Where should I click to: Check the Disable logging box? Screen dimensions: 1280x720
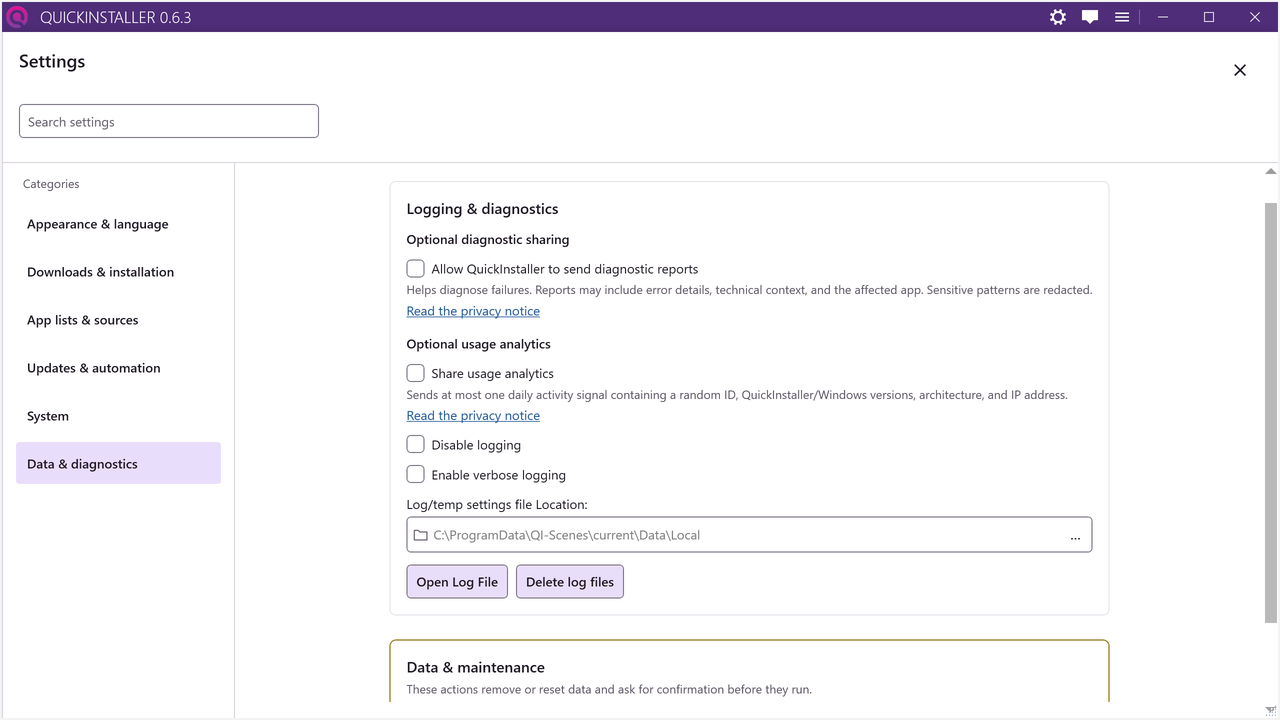point(416,444)
